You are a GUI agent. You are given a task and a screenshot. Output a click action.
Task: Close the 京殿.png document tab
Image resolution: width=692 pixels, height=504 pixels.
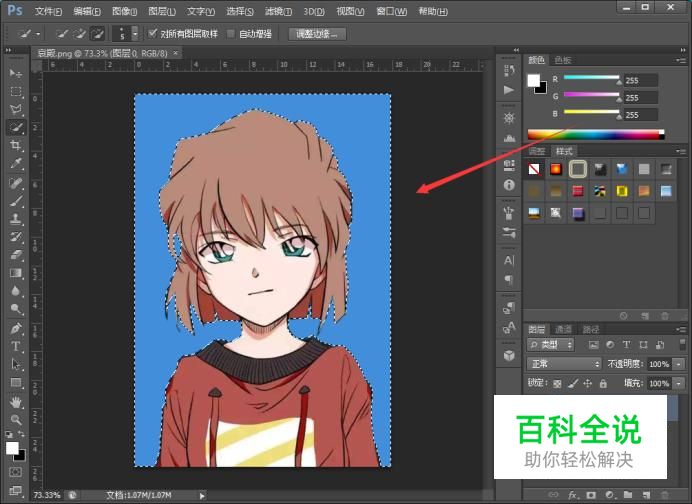tap(176, 53)
